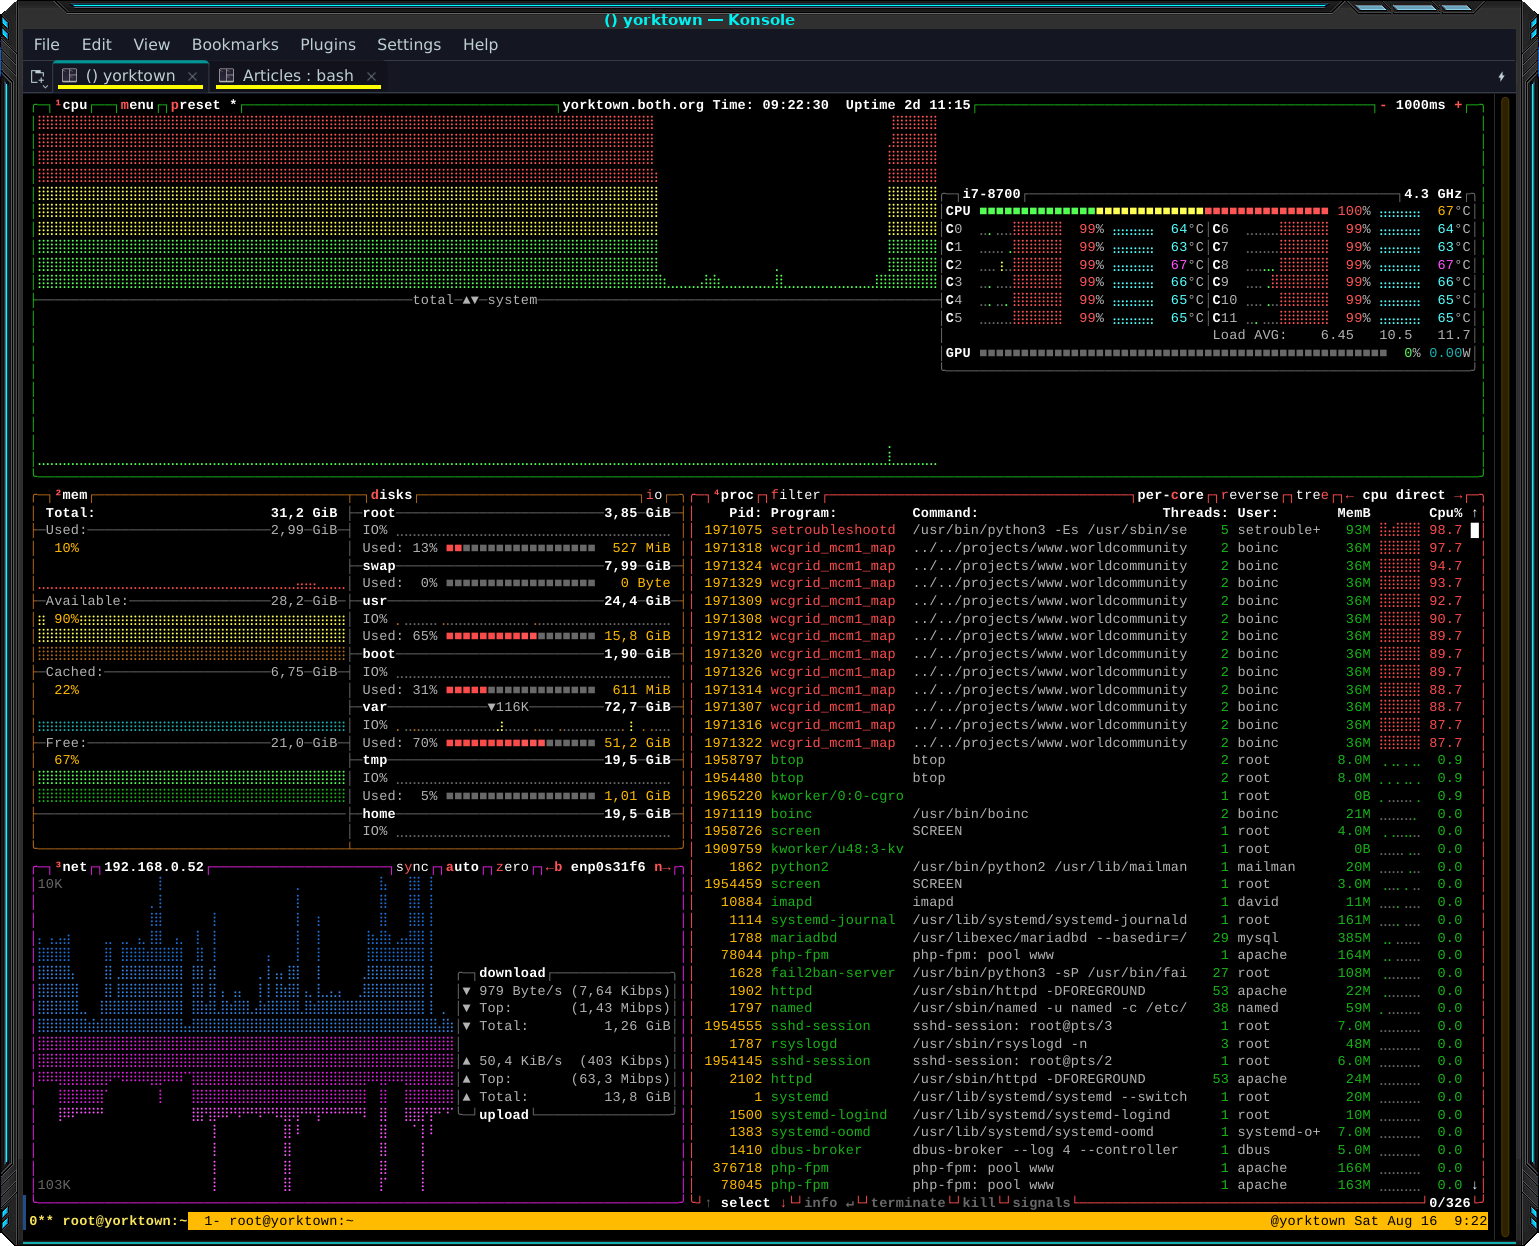Click the cpu box label

[71, 105]
